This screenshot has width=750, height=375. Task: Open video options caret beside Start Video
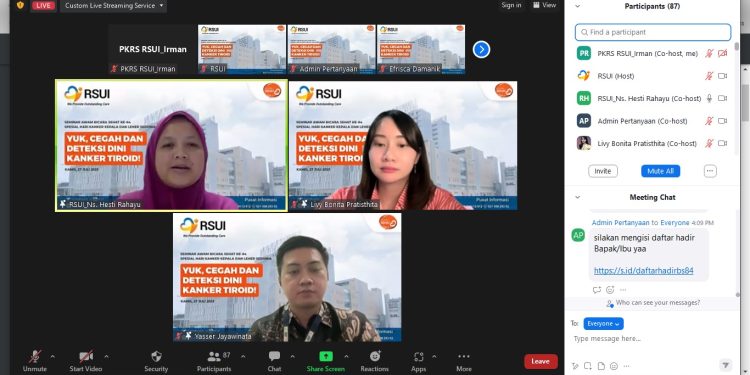click(x=106, y=356)
